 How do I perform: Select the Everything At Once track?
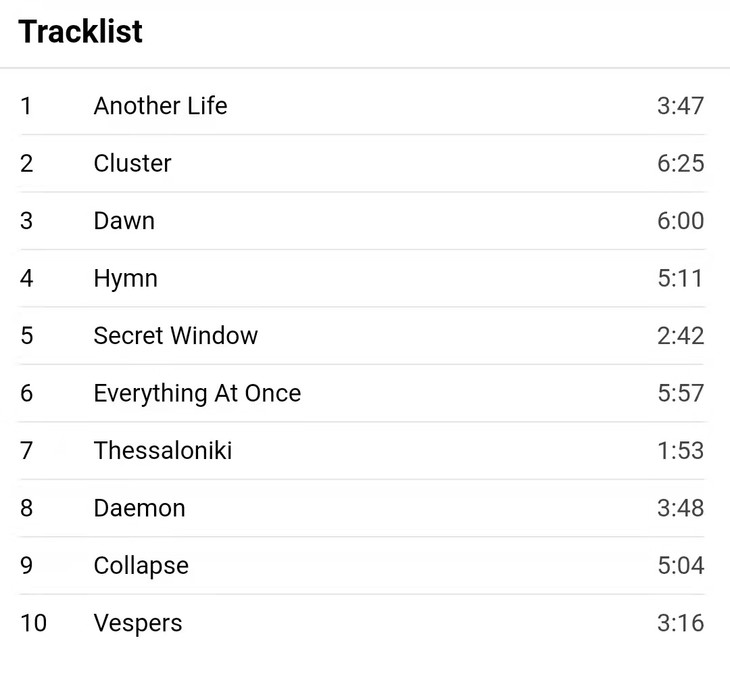coord(197,394)
